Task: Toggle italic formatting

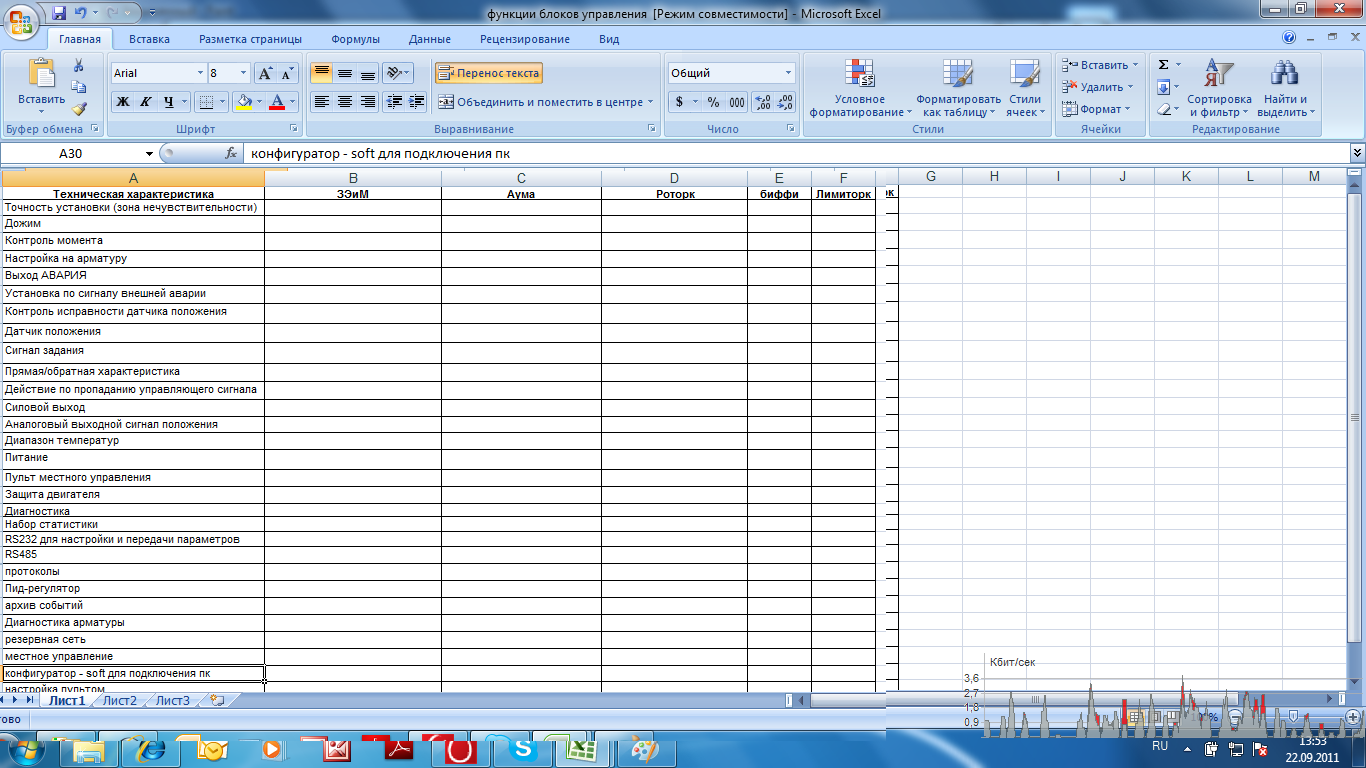Action: pos(146,102)
